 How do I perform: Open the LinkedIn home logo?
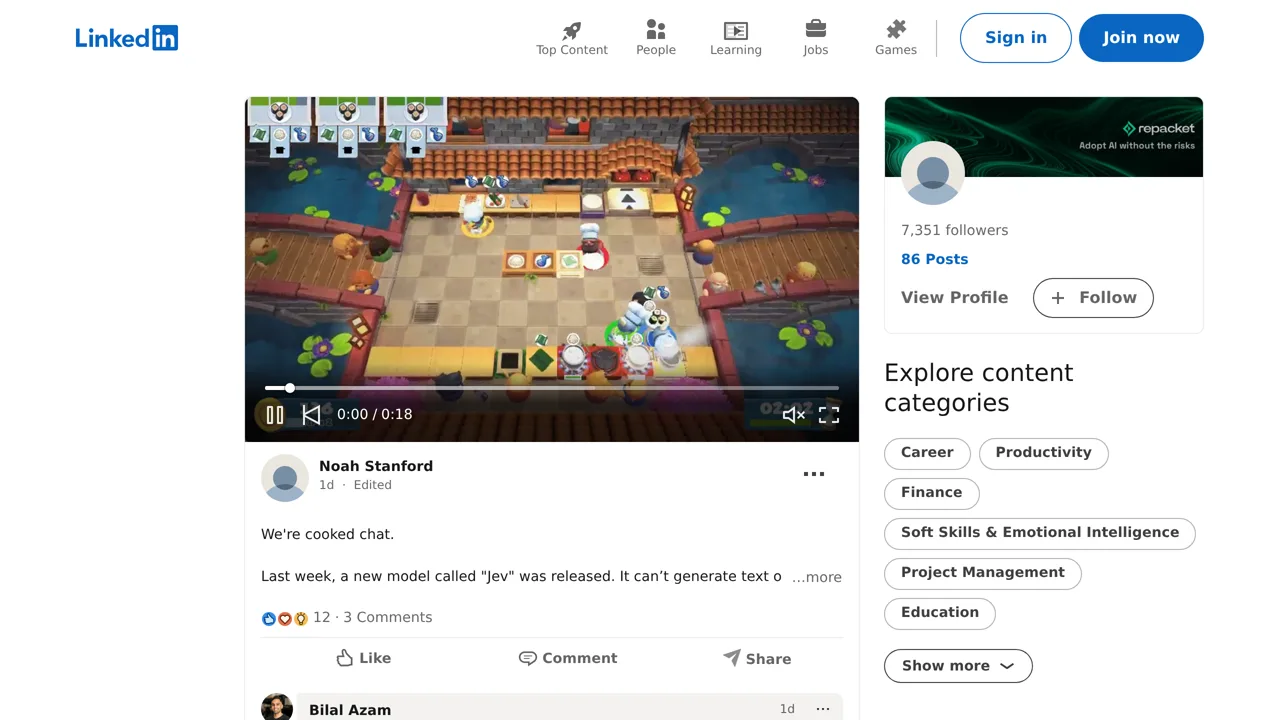pos(127,38)
